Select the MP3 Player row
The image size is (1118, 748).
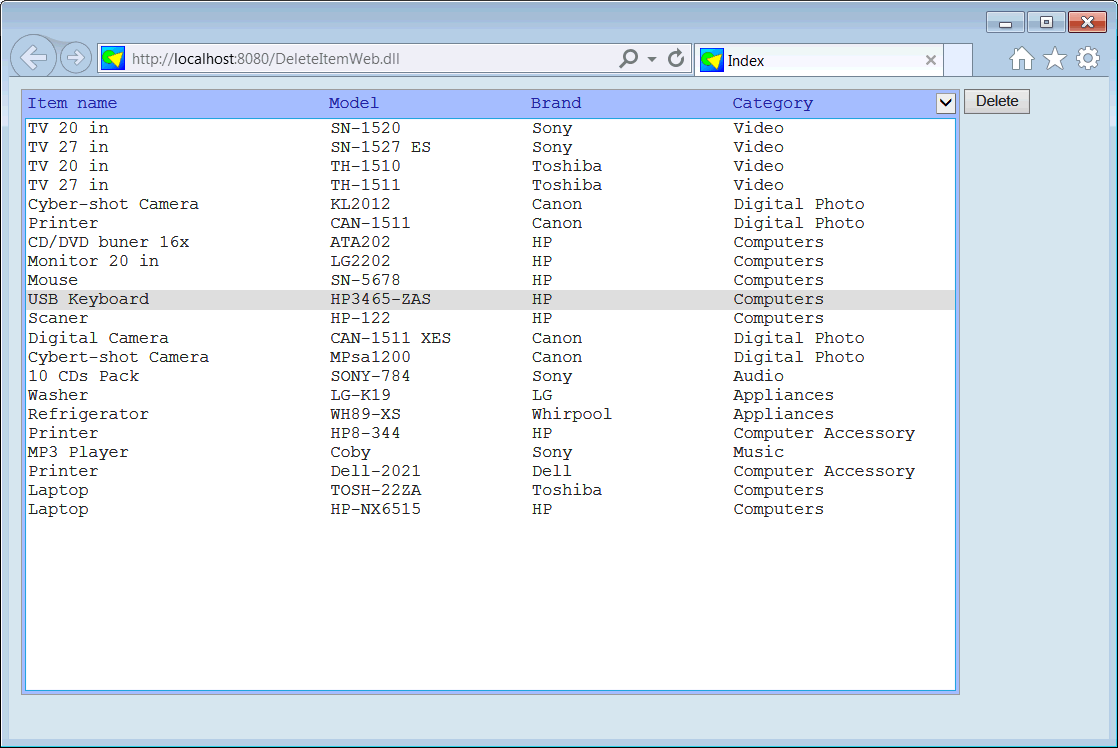coord(491,452)
